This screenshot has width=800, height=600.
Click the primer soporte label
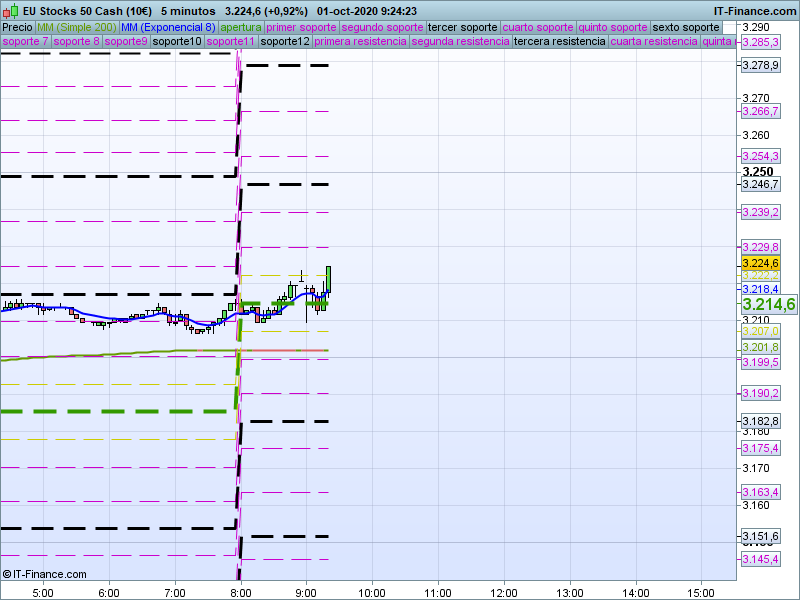pos(301,27)
